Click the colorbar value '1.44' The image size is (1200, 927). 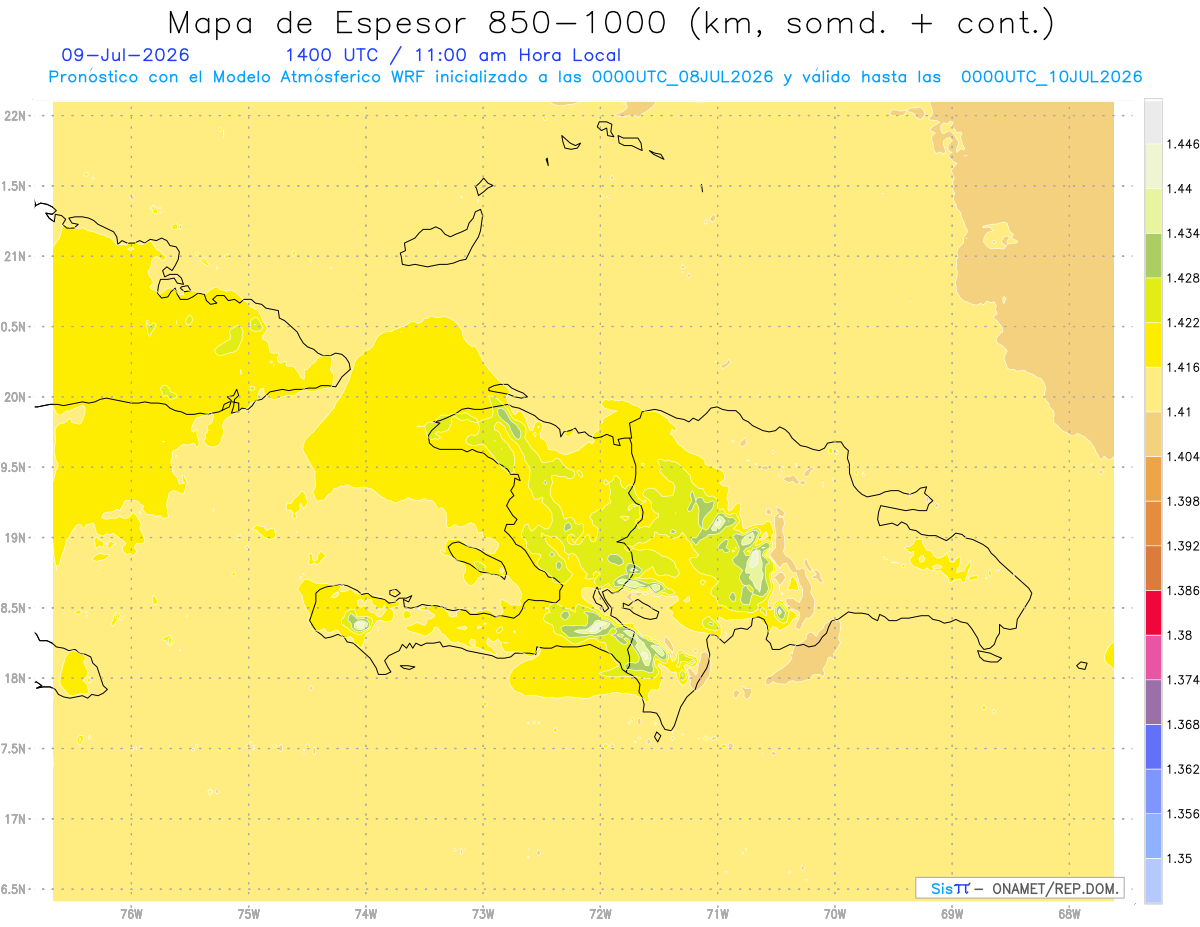click(x=1180, y=189)
